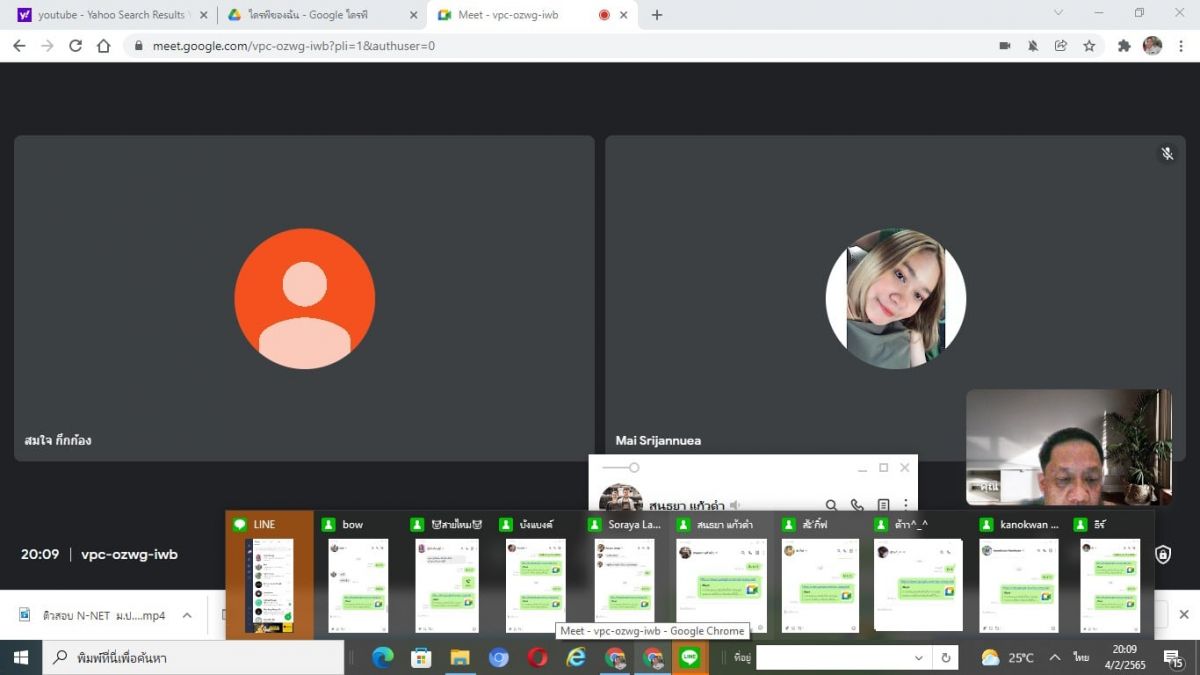1200x675 pixels.
Task: Open the new tab button
Action: [x=657, y=15]
